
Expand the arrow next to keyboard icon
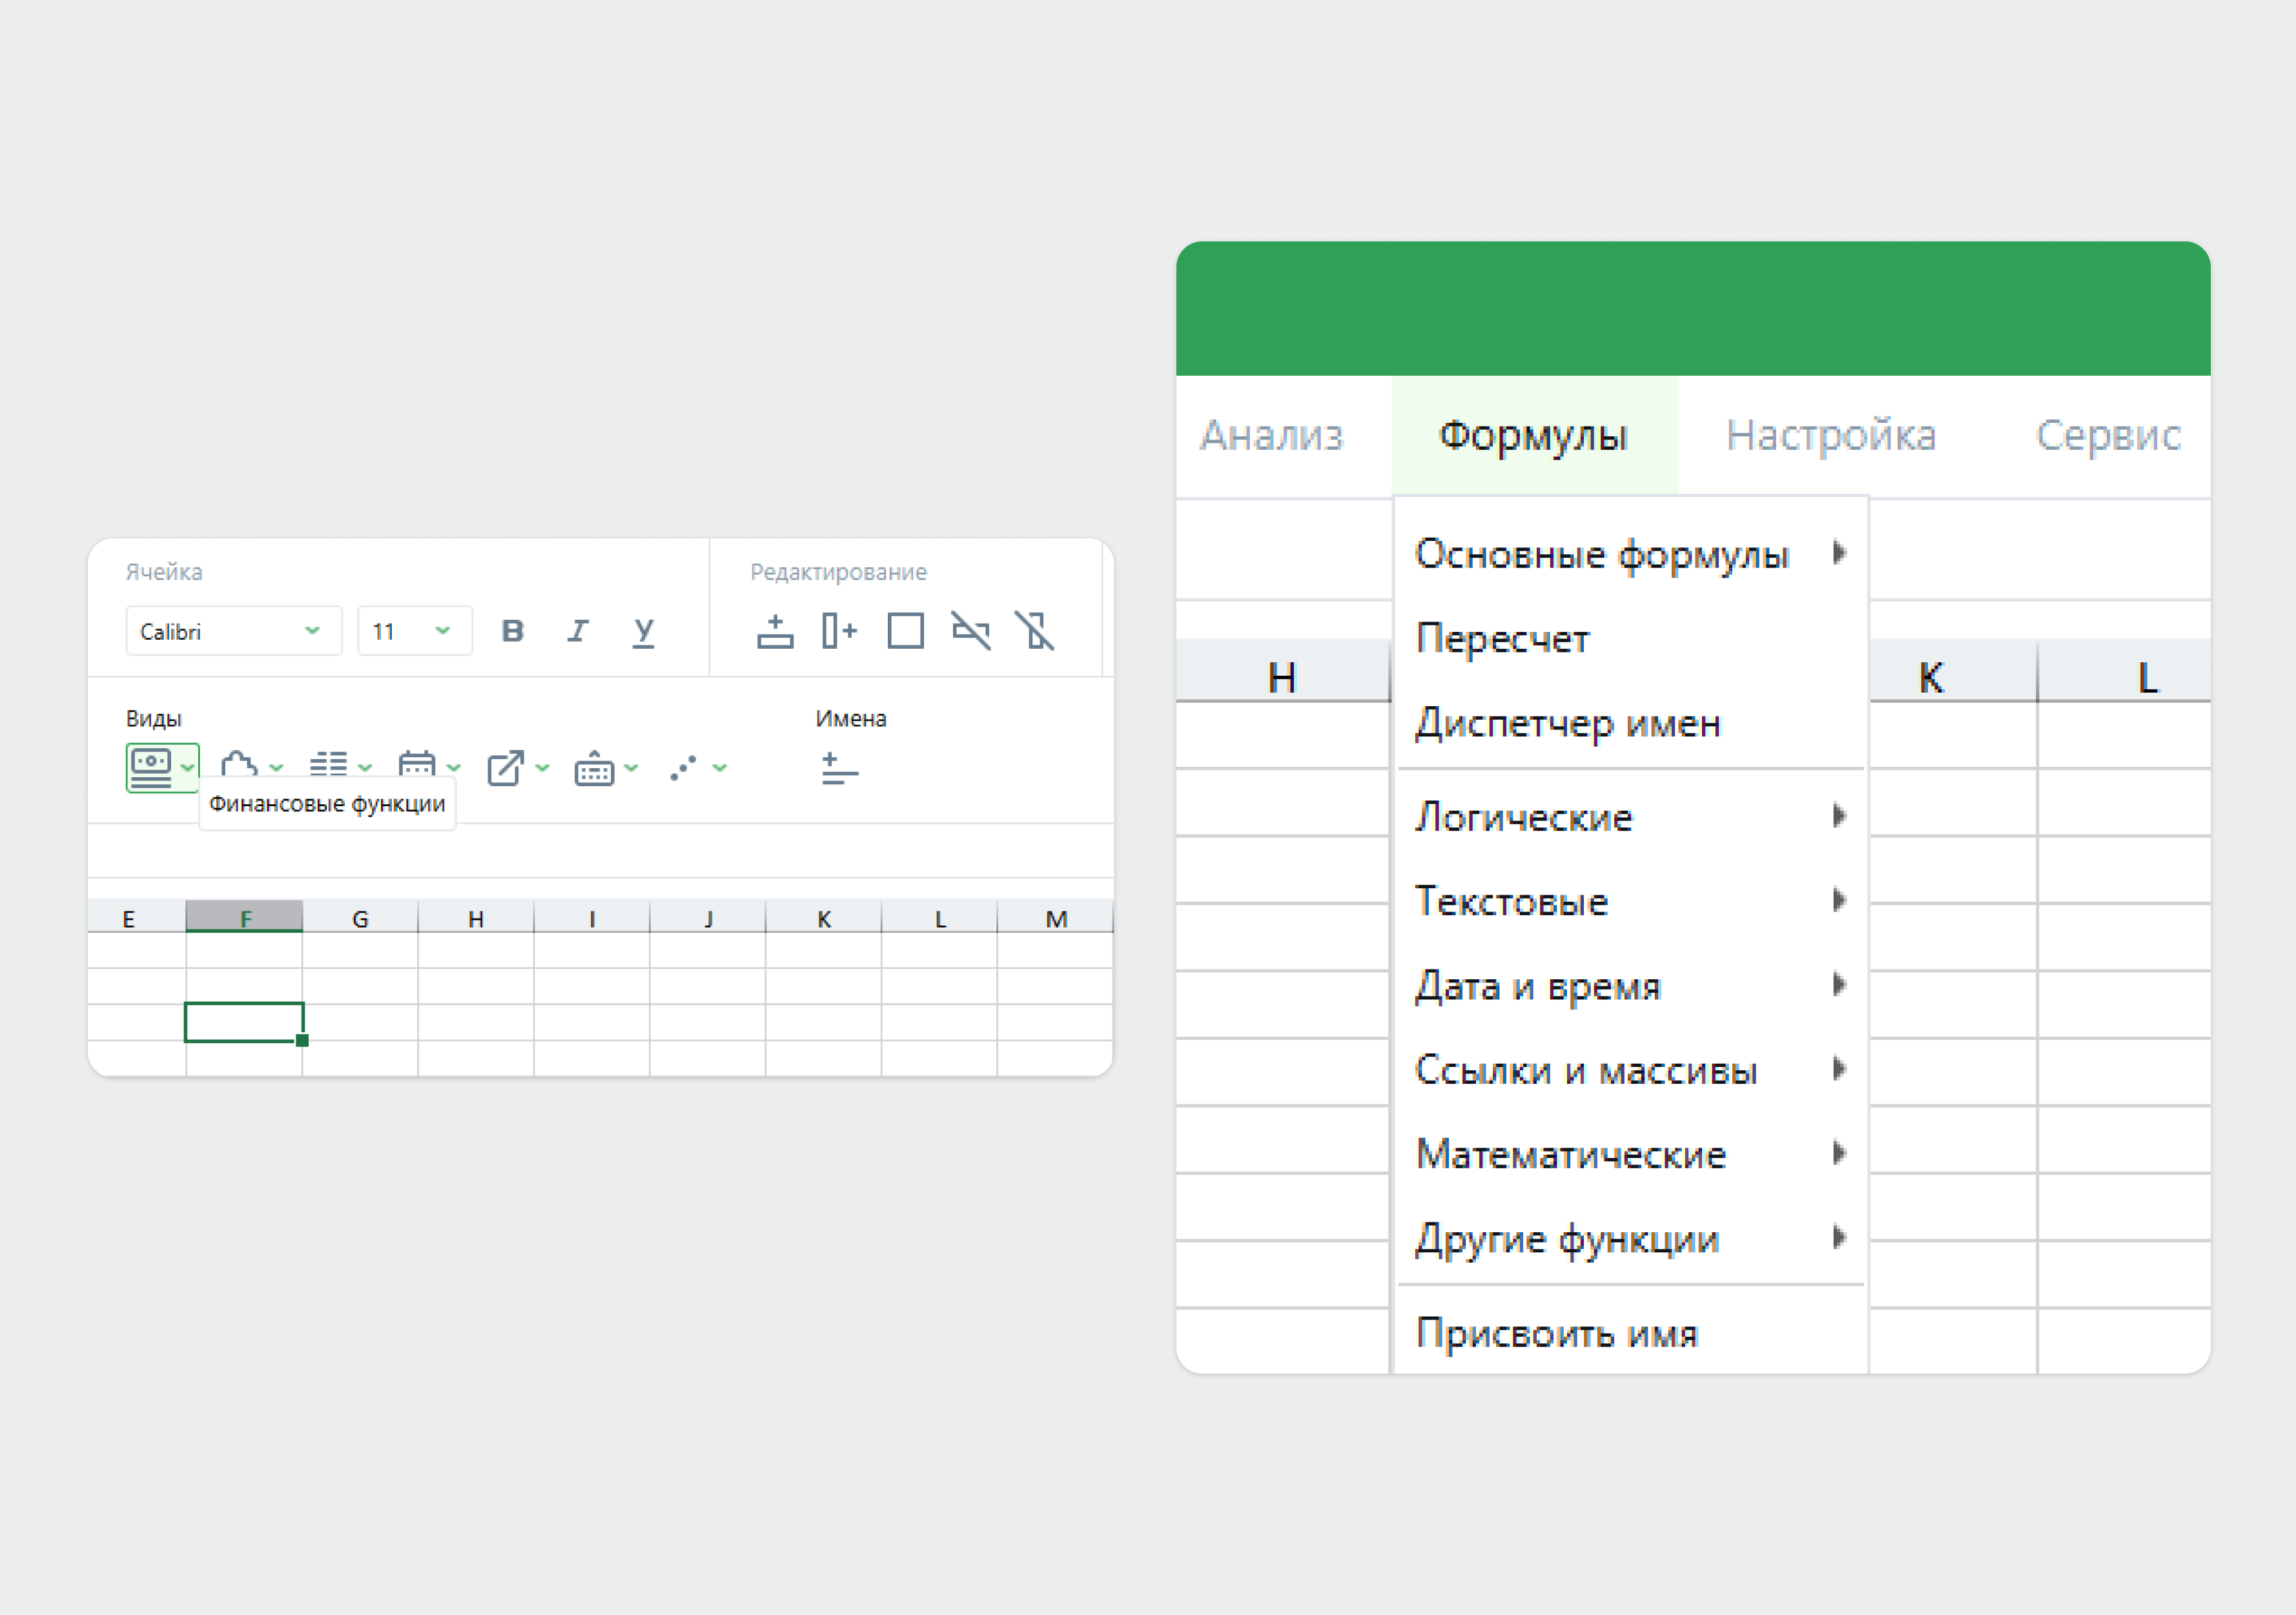click(x=631, y=768)
